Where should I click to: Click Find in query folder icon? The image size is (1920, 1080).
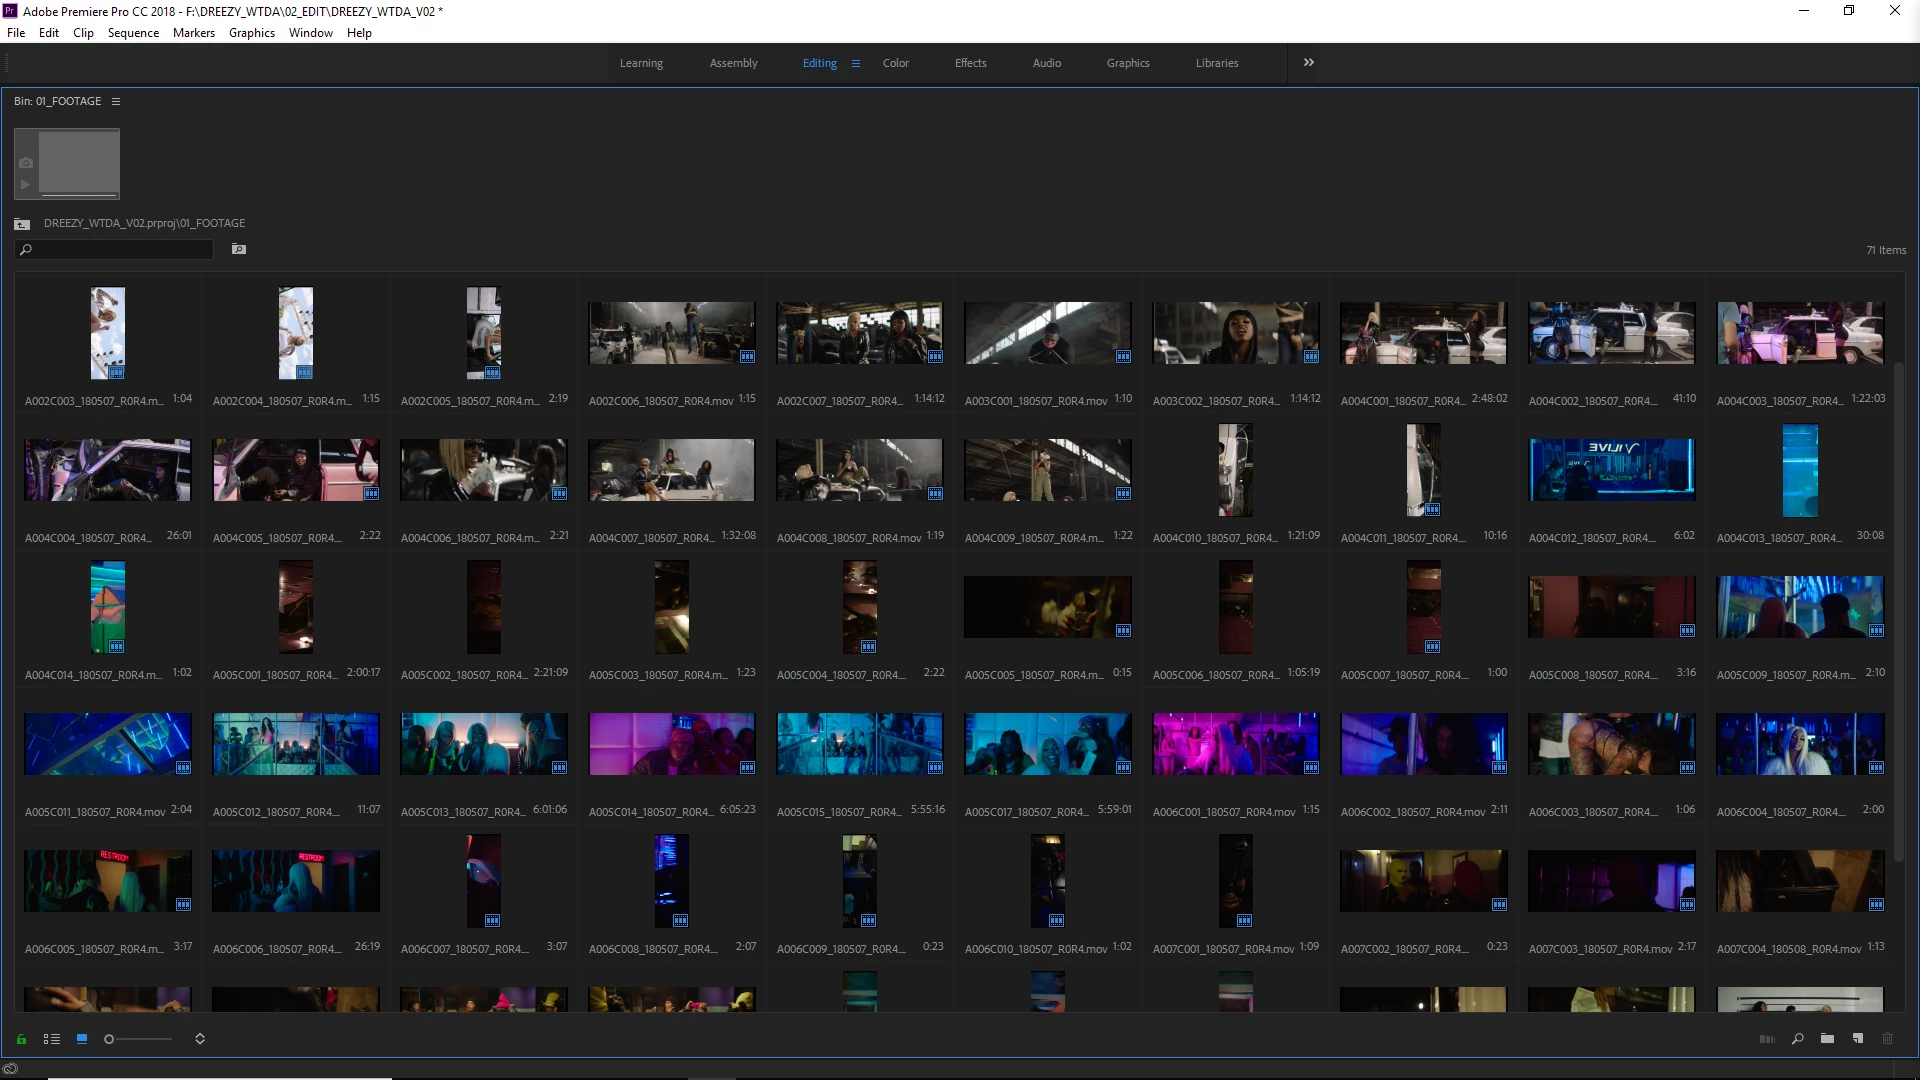point(239,249)
